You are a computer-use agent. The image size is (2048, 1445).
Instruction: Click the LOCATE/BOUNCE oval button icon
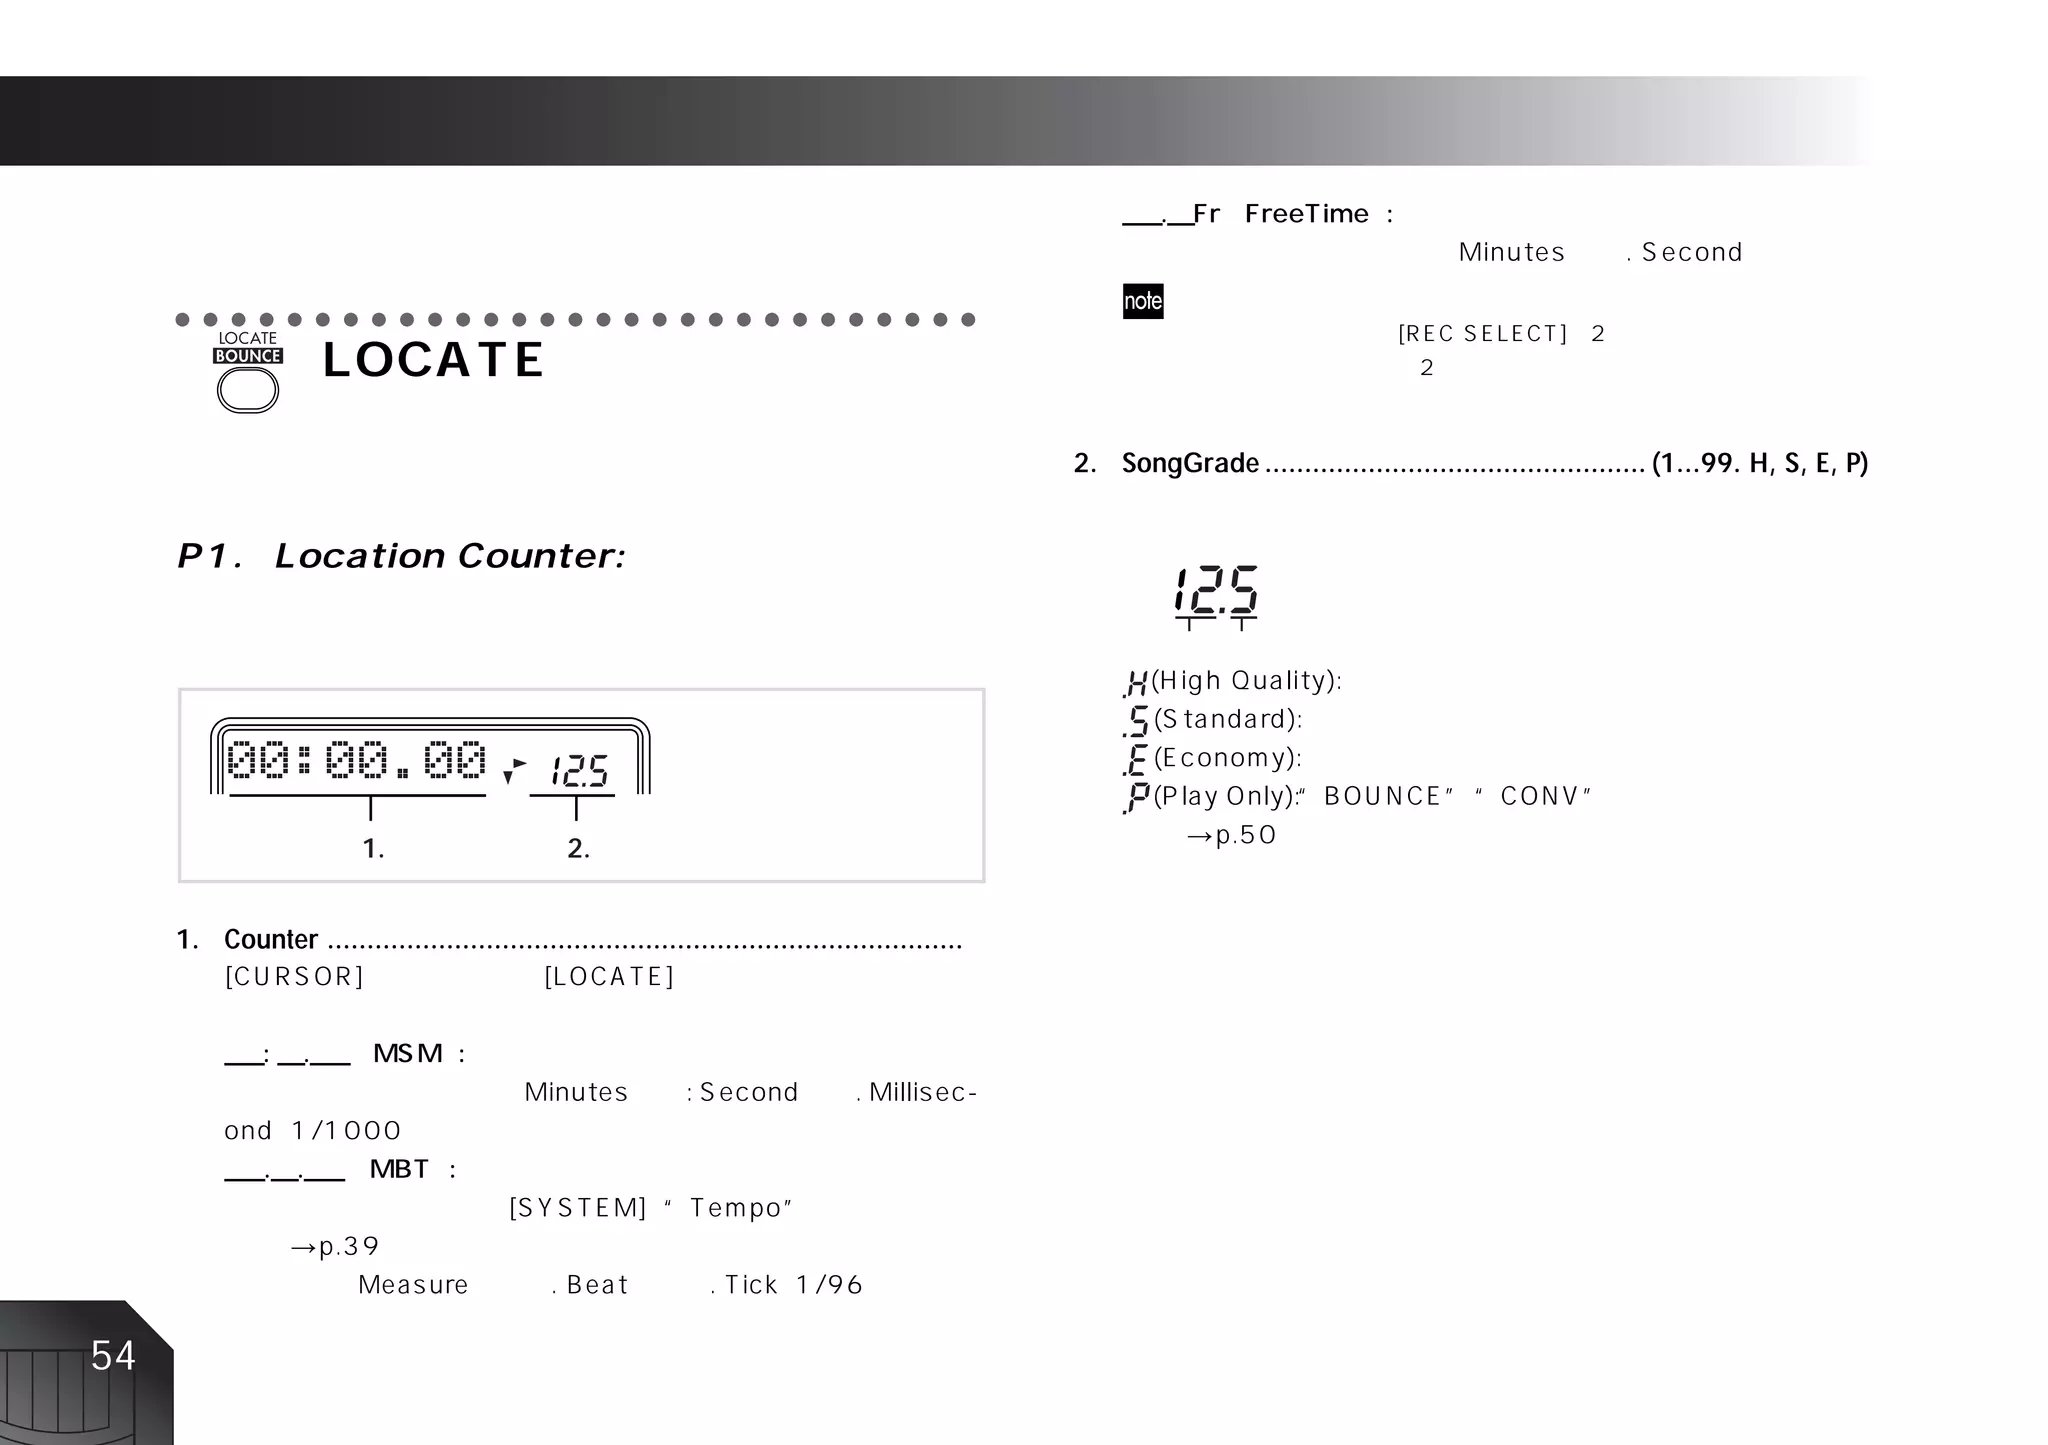click(247, 390)
